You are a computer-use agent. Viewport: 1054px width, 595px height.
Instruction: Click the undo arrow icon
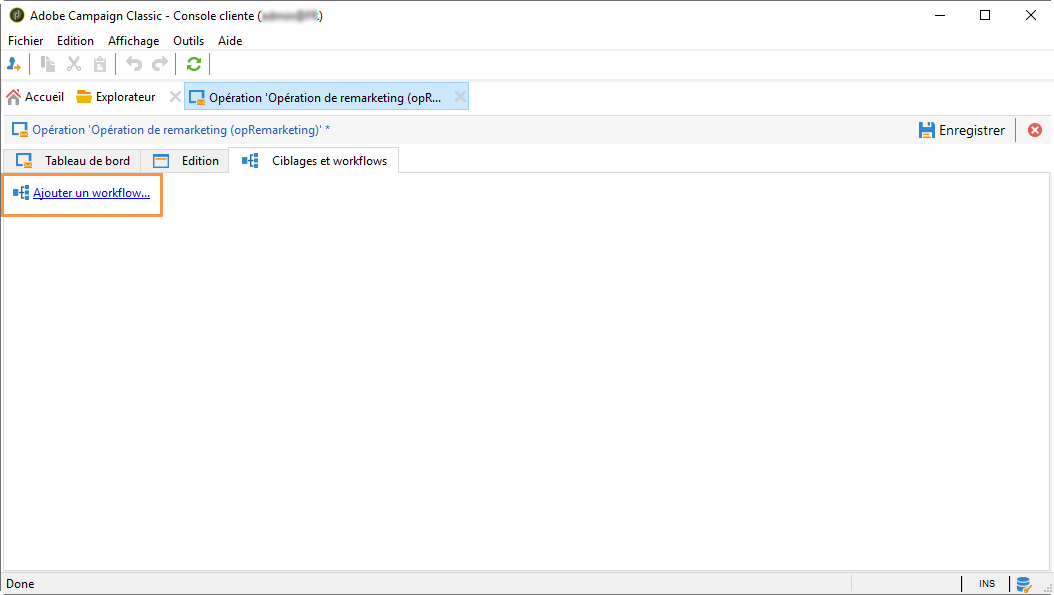tap(134, 64)
